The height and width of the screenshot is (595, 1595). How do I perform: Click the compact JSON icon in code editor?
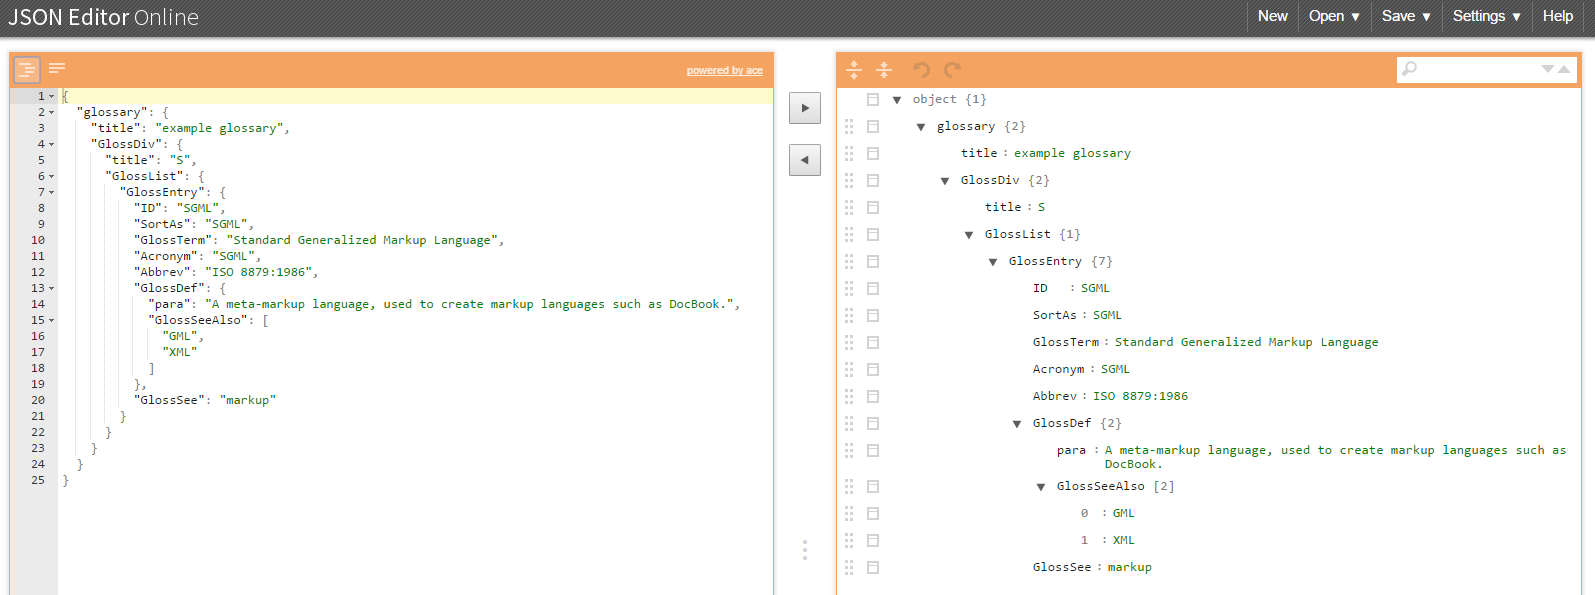tap(57, 68)
